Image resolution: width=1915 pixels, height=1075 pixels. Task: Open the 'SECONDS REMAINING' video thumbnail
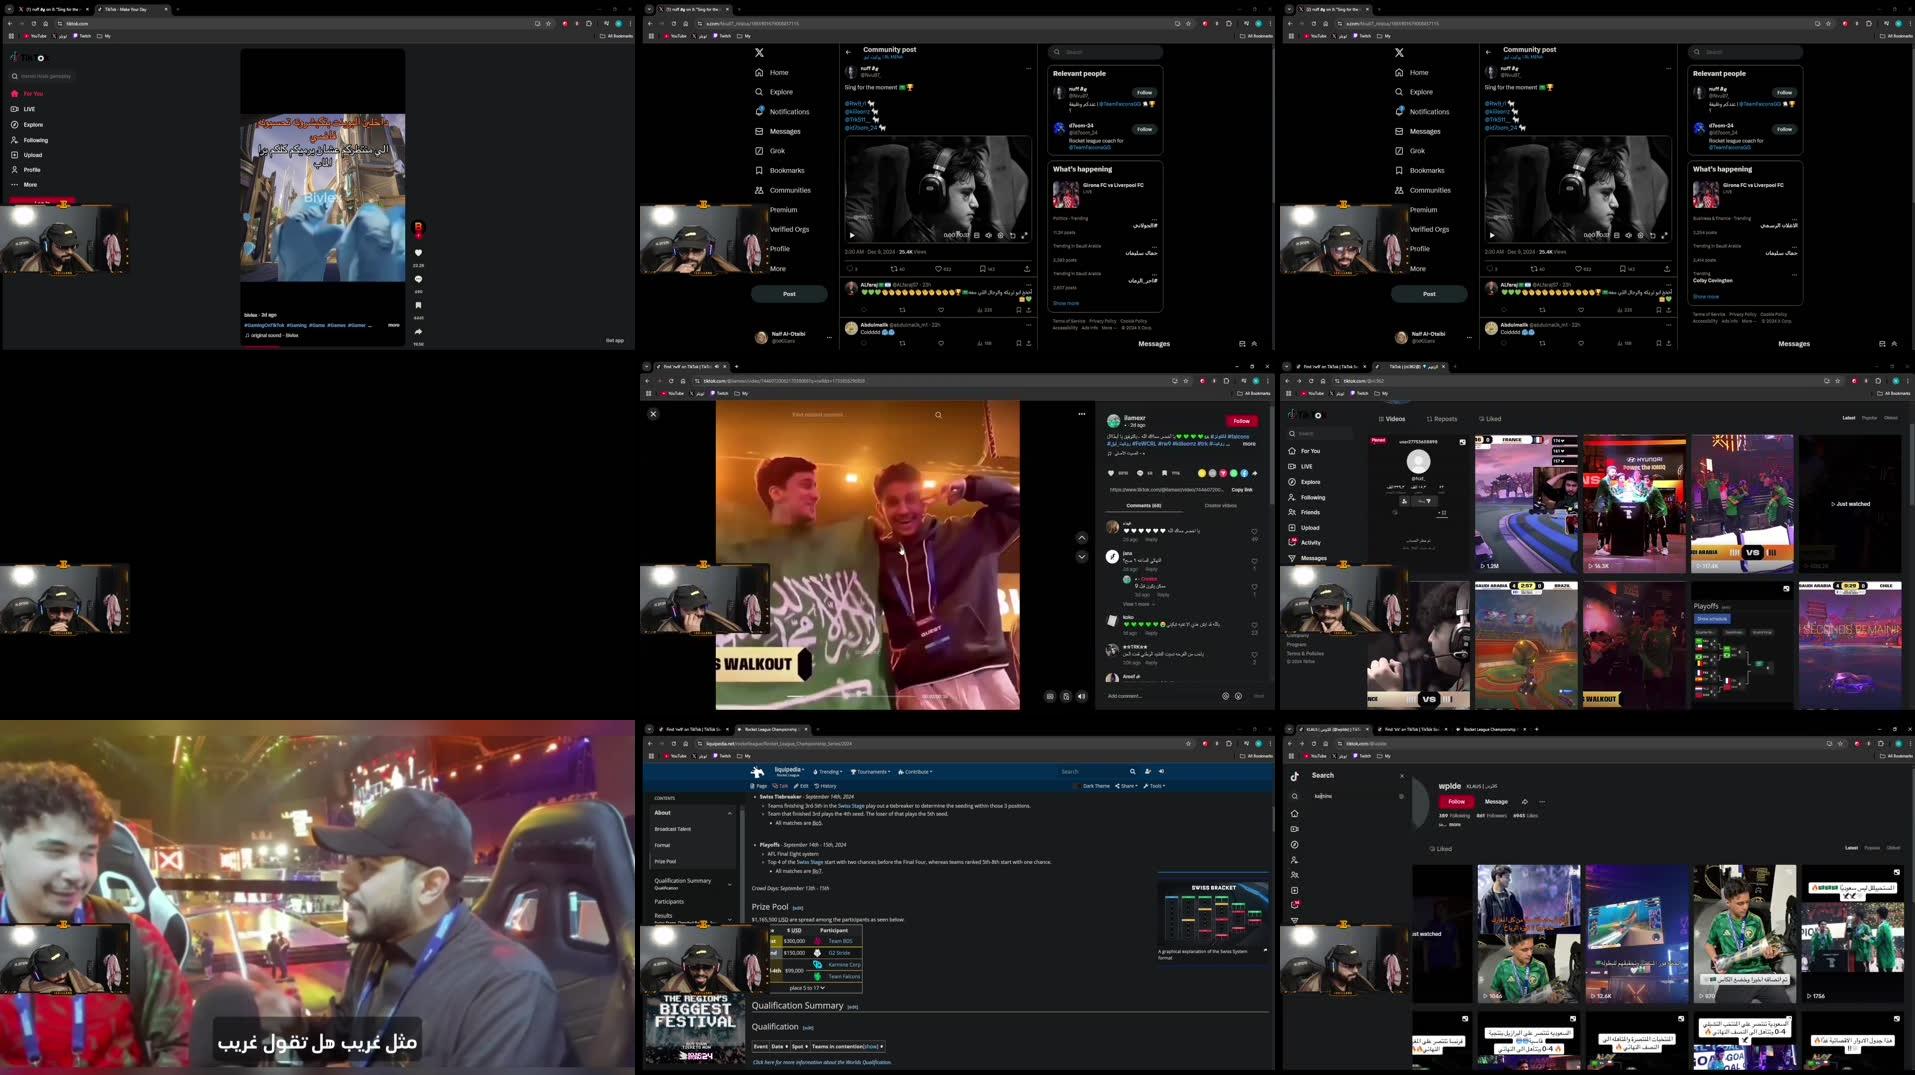1849,646
